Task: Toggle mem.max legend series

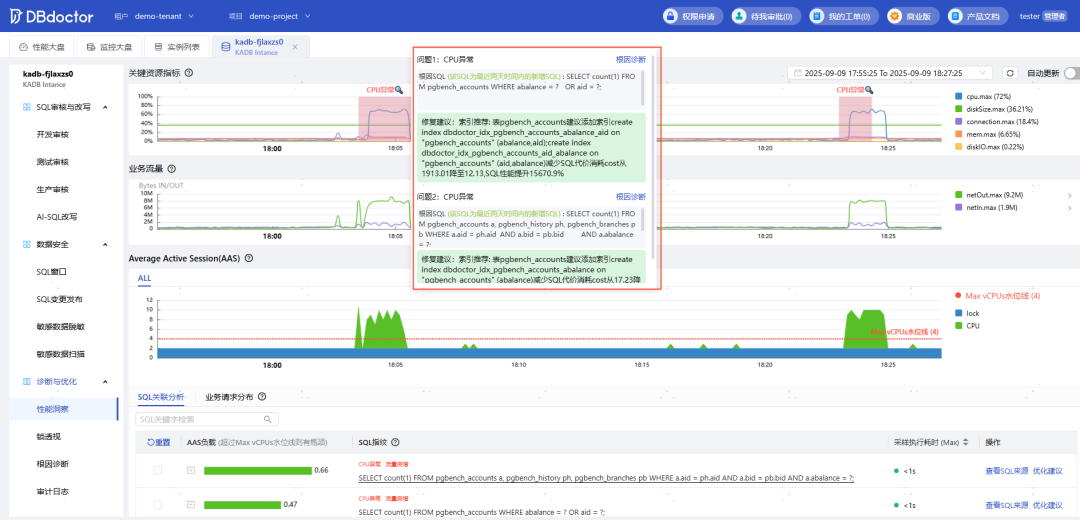Action: pos(988,134)
